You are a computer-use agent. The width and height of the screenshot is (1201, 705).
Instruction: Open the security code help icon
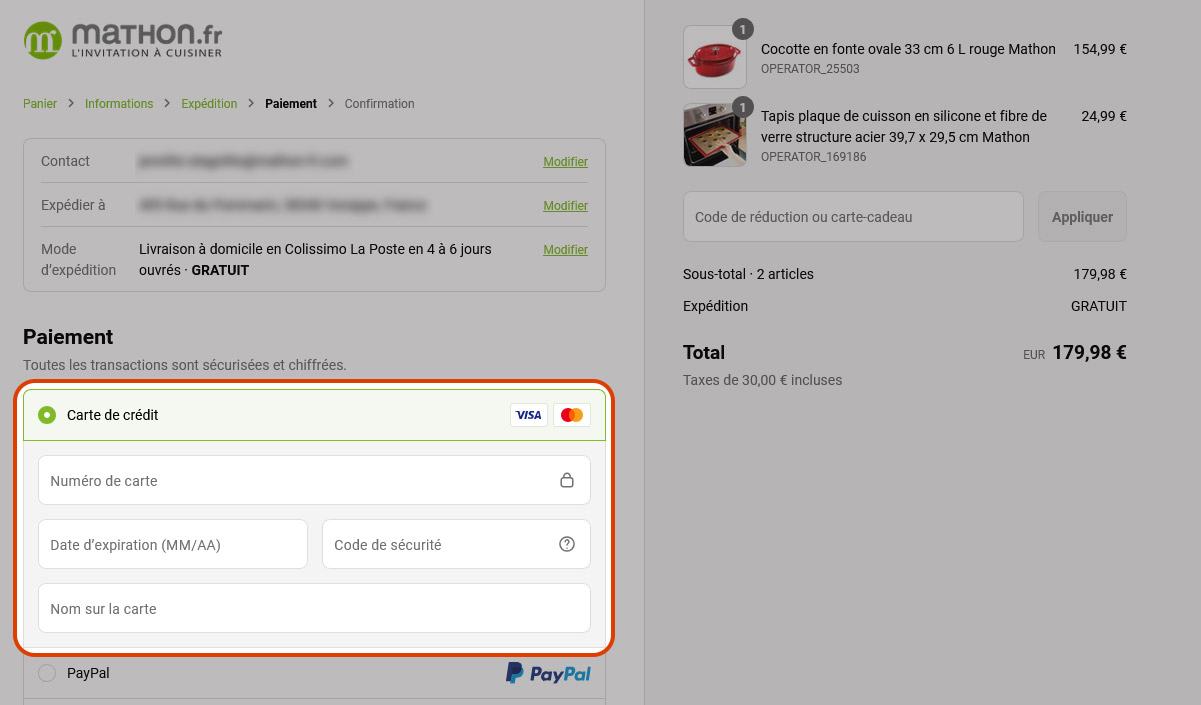click(x=567, y=544)
